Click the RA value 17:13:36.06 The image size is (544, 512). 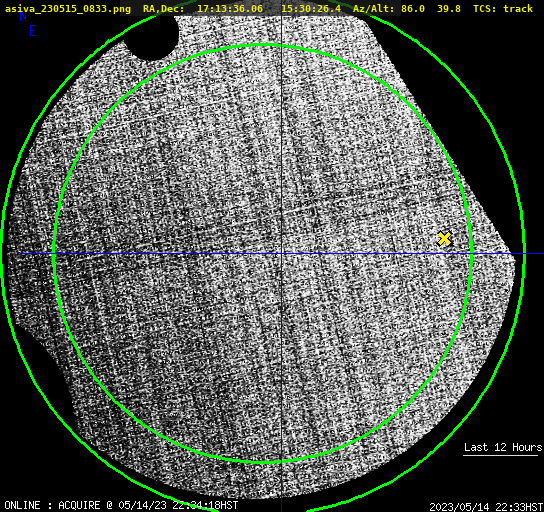pos(230,9)
